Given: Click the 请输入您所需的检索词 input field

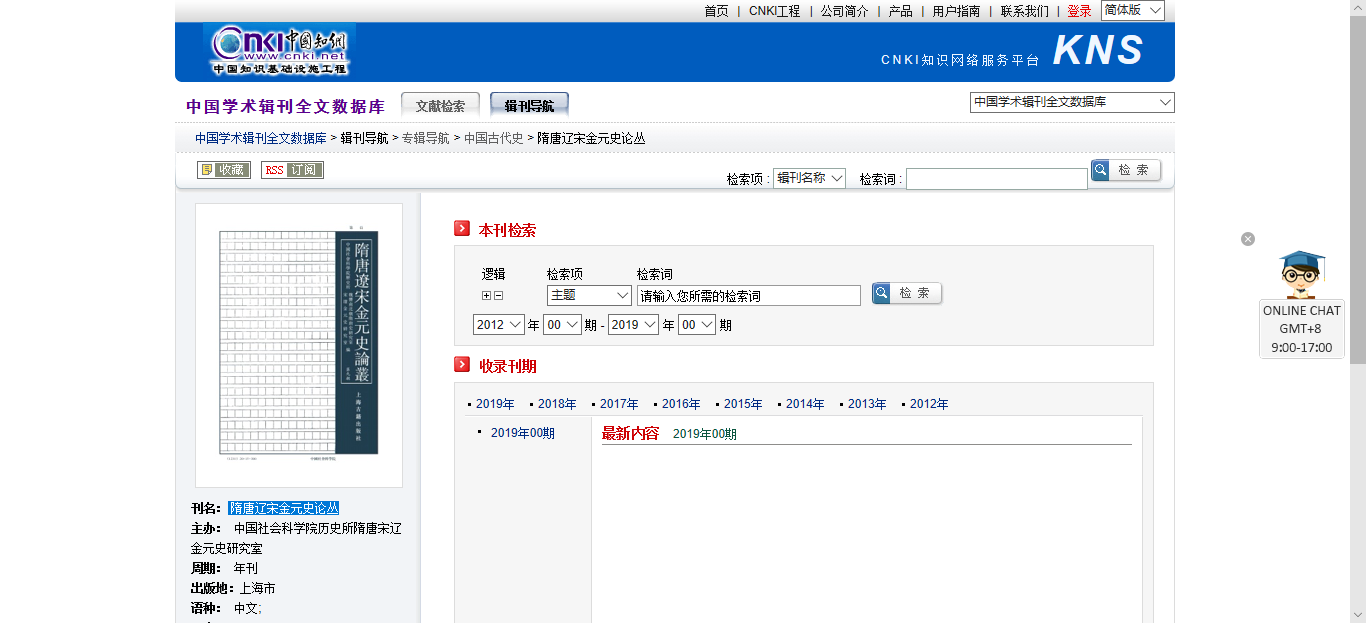Looking at the screenshot, I should (749, 296).
